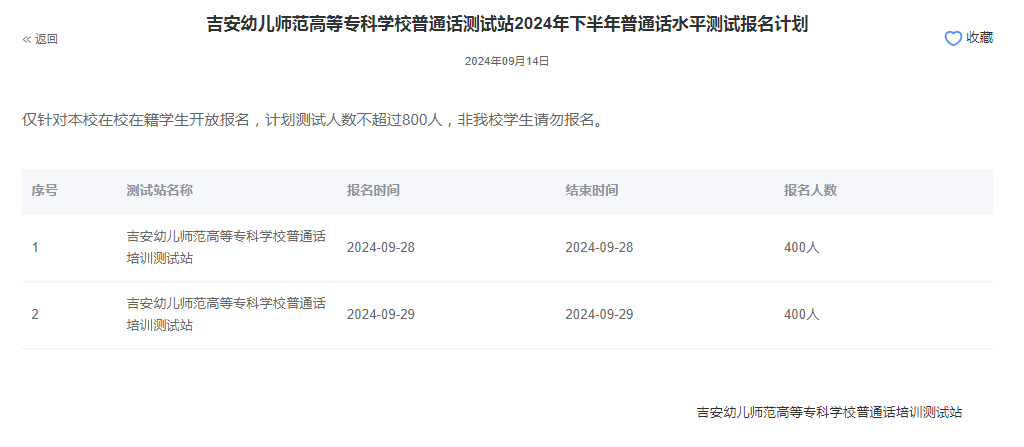Click start date 2024-09-29 in row two
The height and width of the screenshot is (447, 1024).
pyautogui.click(x=380, y=314)
